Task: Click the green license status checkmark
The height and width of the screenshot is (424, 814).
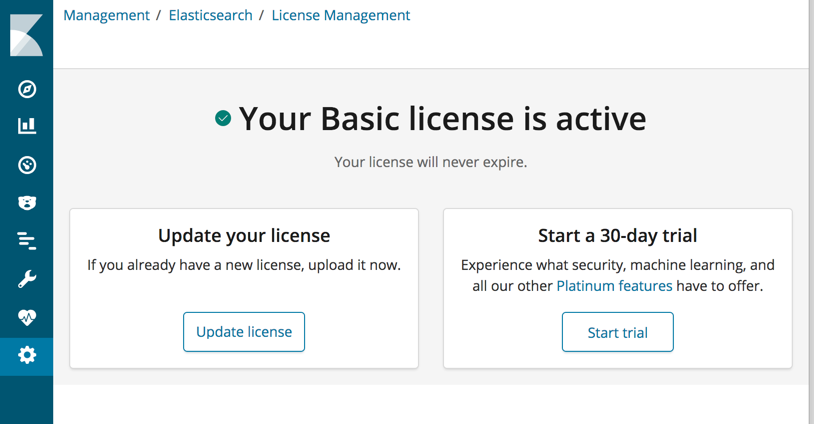Action: (223, 119)
